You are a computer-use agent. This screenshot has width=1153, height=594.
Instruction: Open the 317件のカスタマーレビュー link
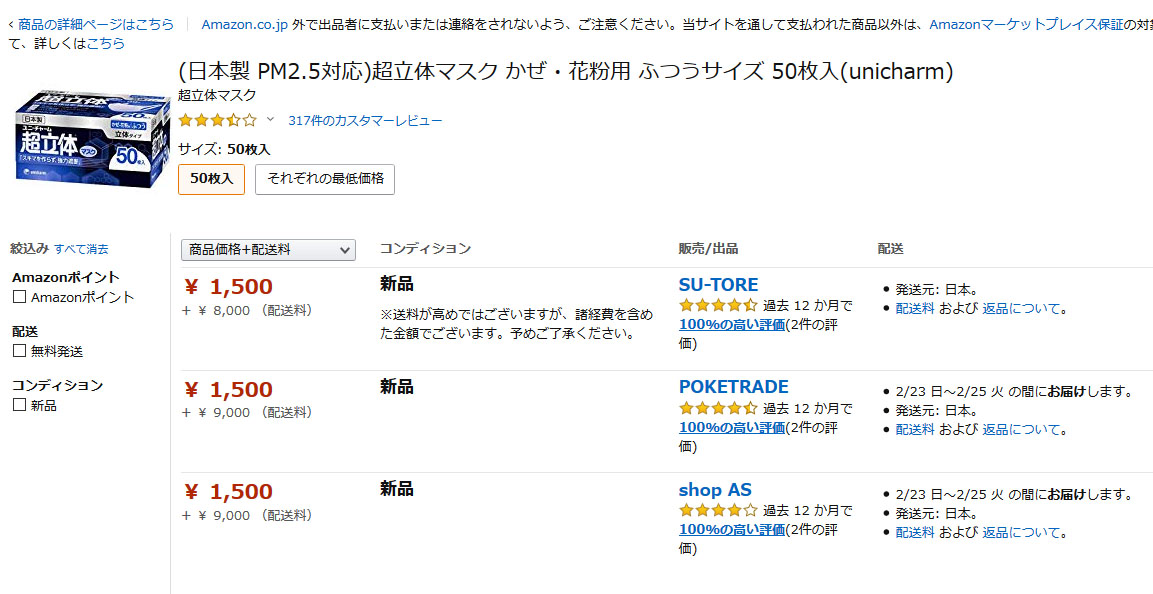(365, 121)
